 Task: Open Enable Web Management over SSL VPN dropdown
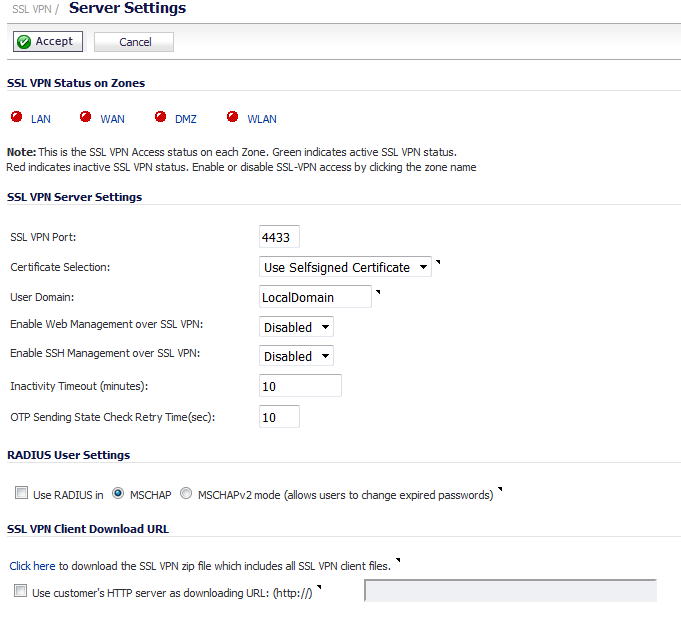(296, 327)
